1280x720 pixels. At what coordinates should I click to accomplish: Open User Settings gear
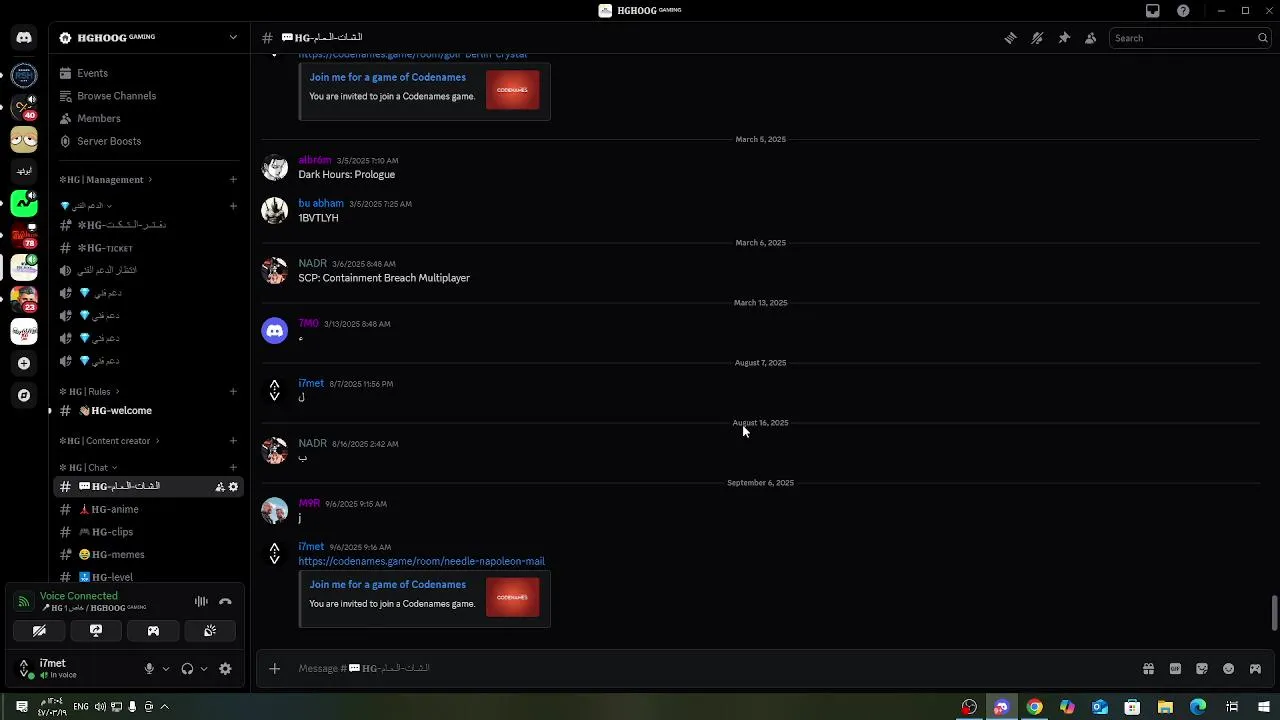225,669
